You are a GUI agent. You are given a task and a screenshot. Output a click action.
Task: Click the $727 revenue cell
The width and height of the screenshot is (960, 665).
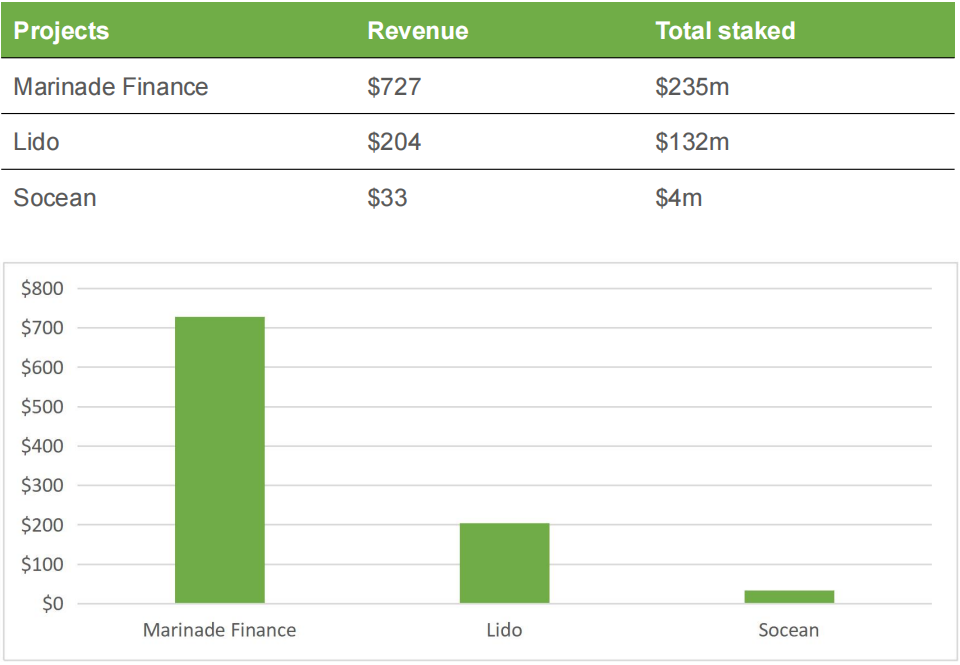(x=394, y=86)
